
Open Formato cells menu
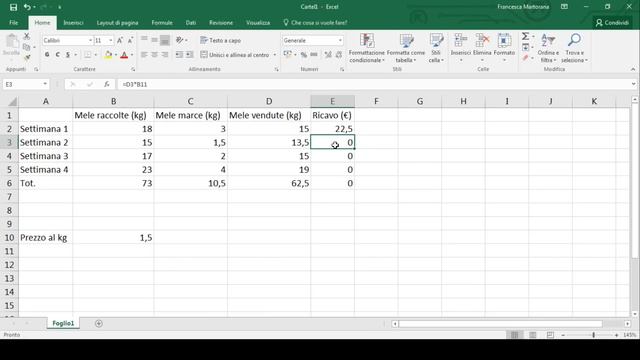click(x=504, y=48)
